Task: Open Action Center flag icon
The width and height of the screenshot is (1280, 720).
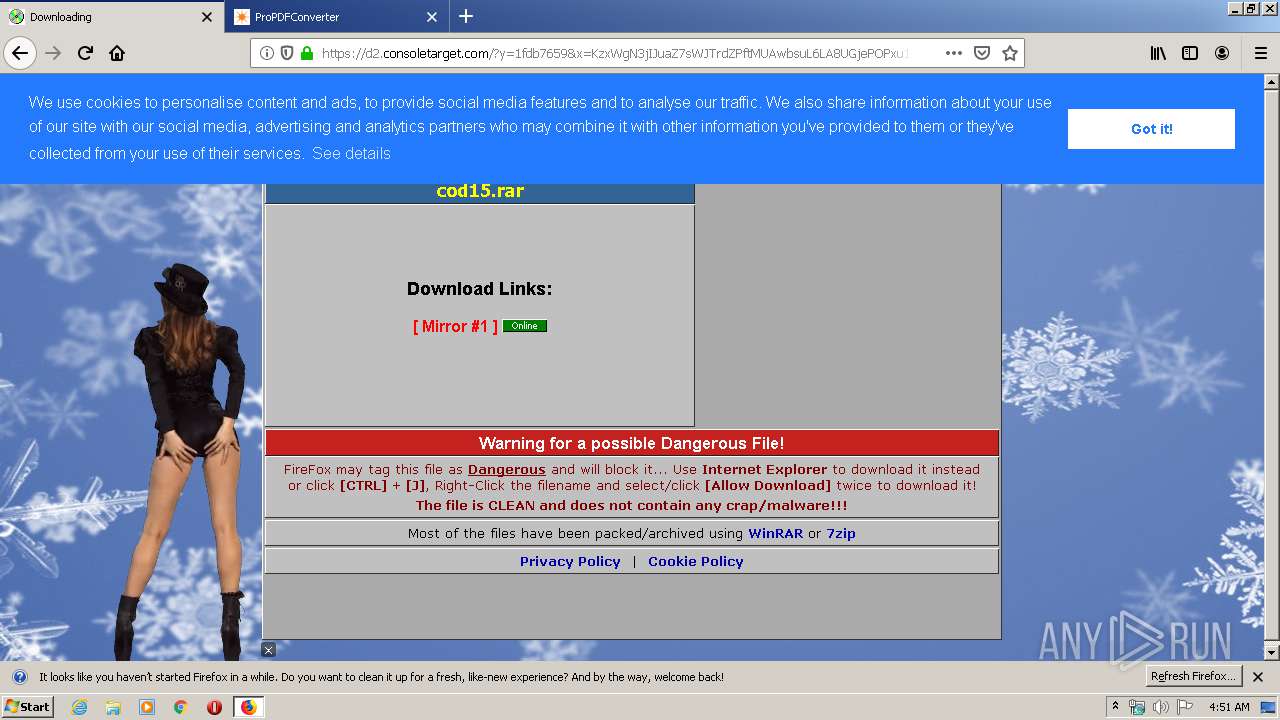Action: [x=1185, y=707]
